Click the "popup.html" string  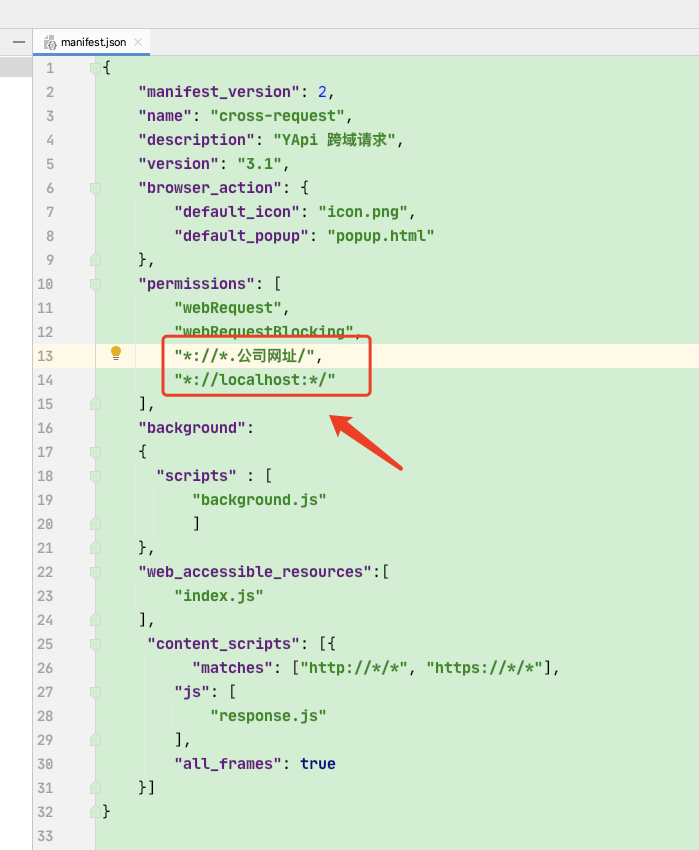point(381,236)
